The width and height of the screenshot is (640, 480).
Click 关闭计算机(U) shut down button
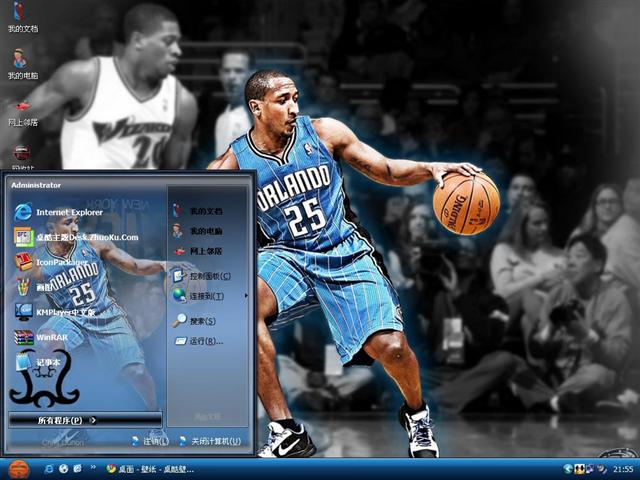pyautogui.click(x=210, y=441)
